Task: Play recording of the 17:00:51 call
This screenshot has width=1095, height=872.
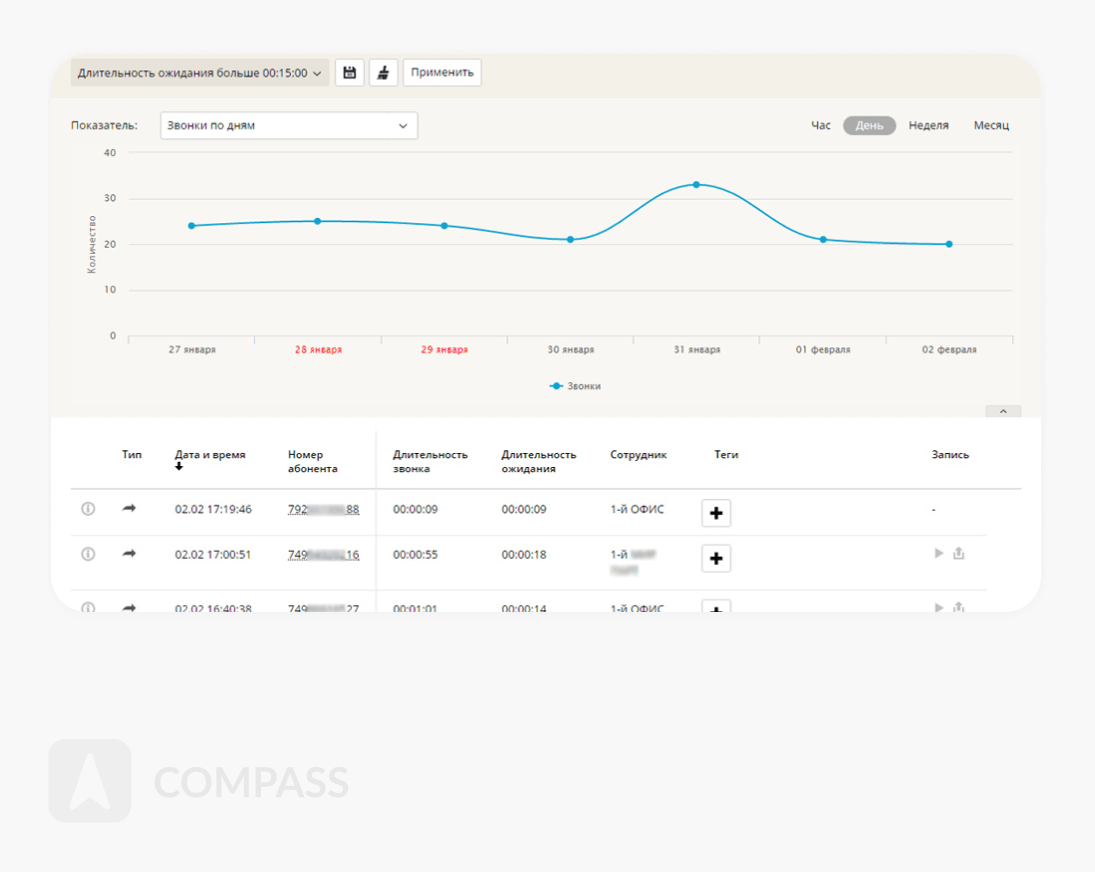Action: (938, 553)
